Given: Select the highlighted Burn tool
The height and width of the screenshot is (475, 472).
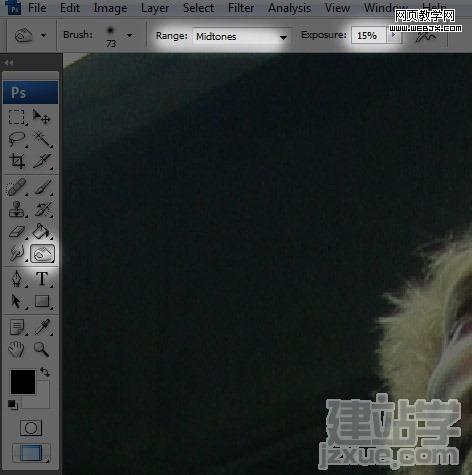Looking at the screenshot, I should point(42,254).
